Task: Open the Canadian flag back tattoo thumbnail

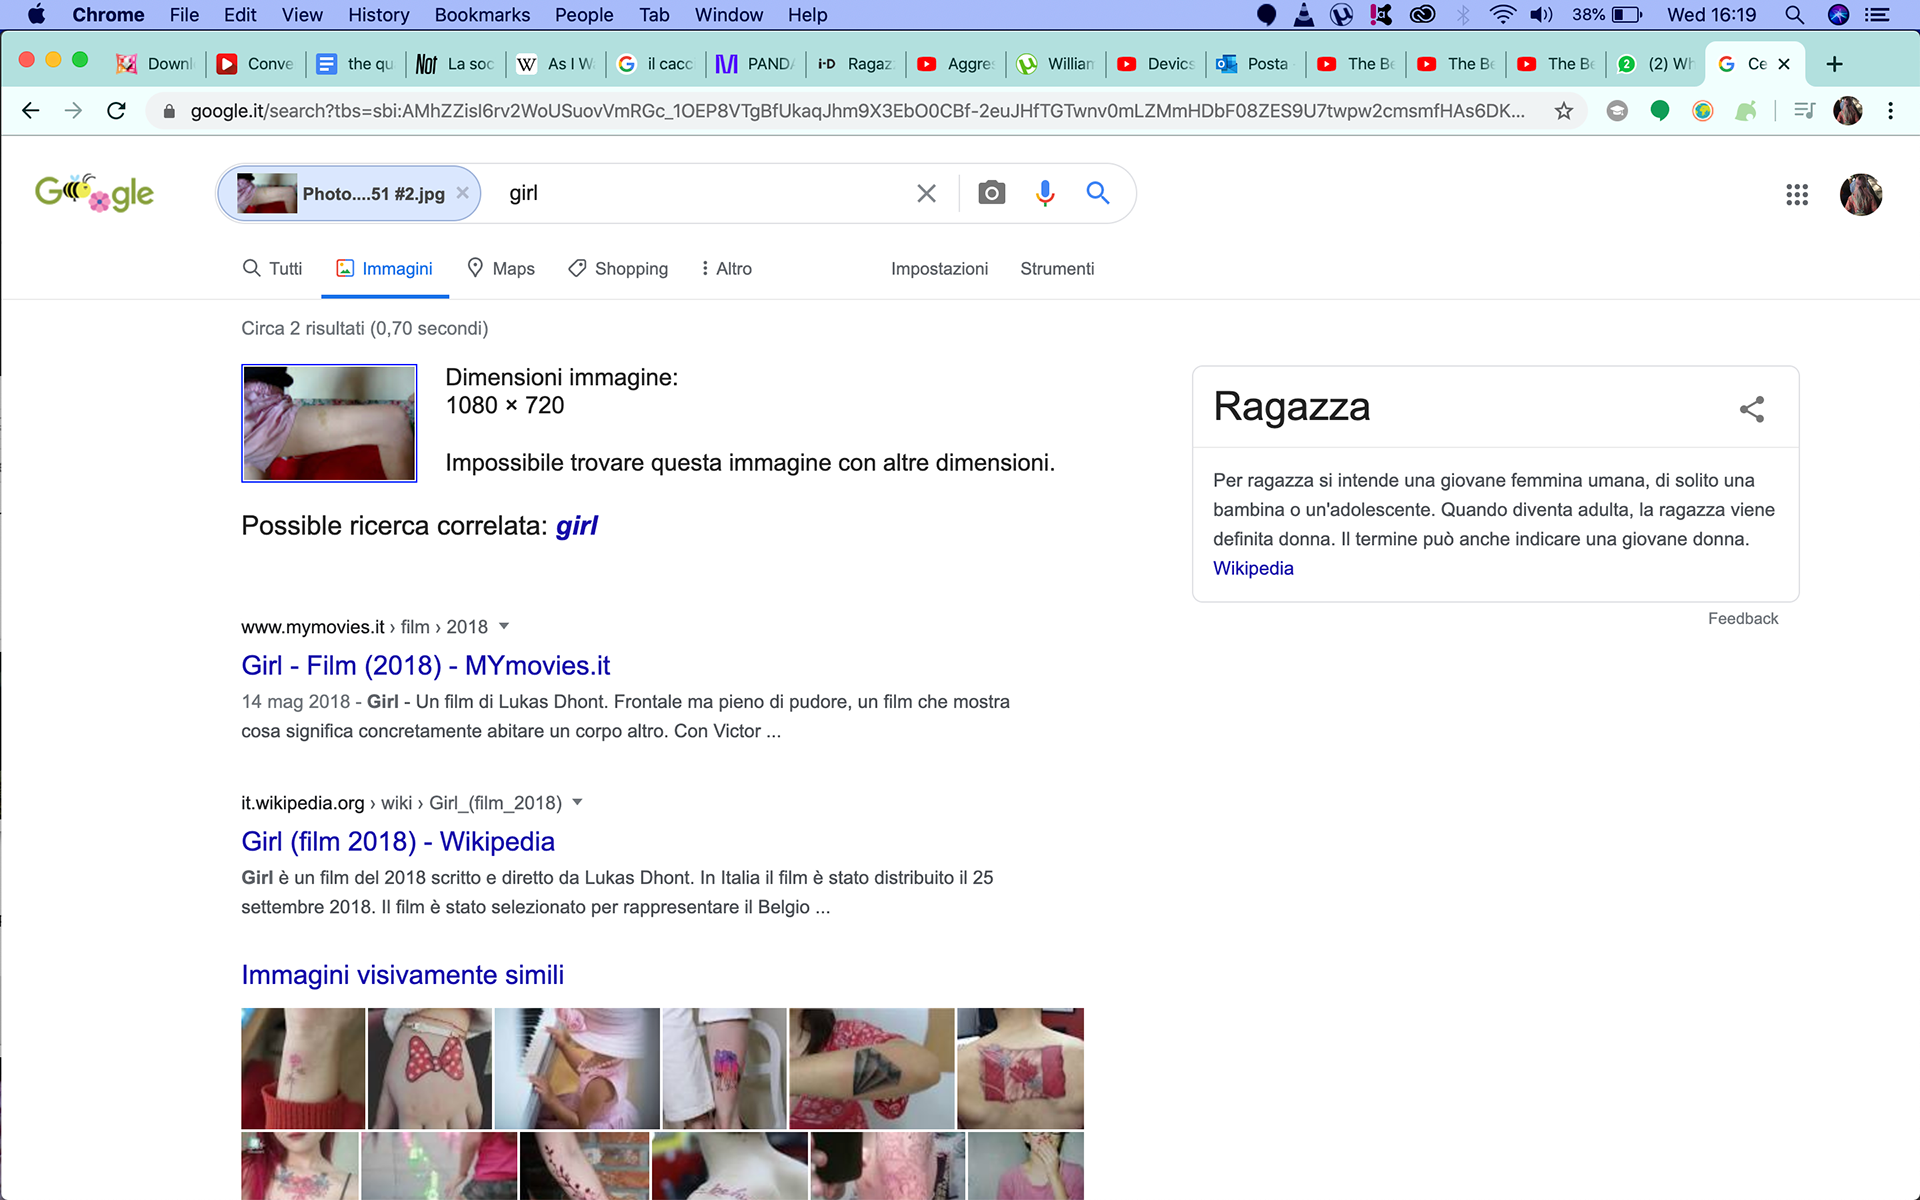Action: pyautogui.click(x=1020, y=1068)
